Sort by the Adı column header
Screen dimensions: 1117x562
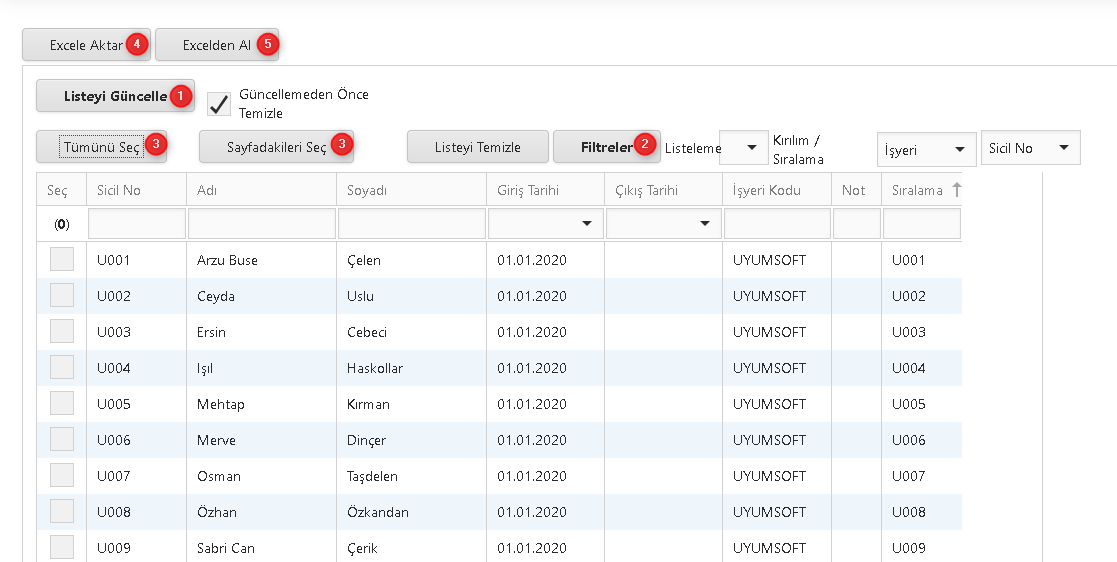(261, 190)
